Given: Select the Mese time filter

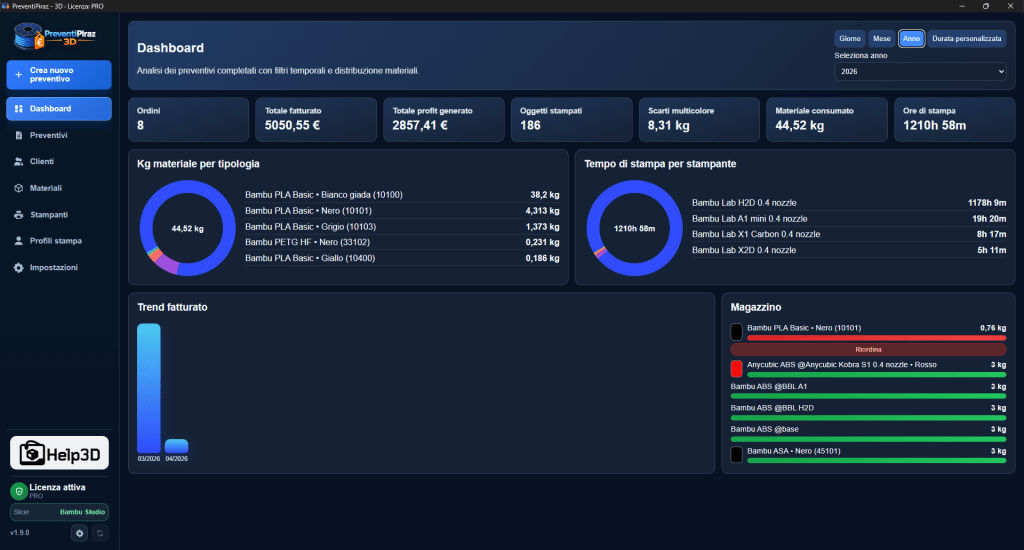Looking at the screenshot, I should (882, 39).
